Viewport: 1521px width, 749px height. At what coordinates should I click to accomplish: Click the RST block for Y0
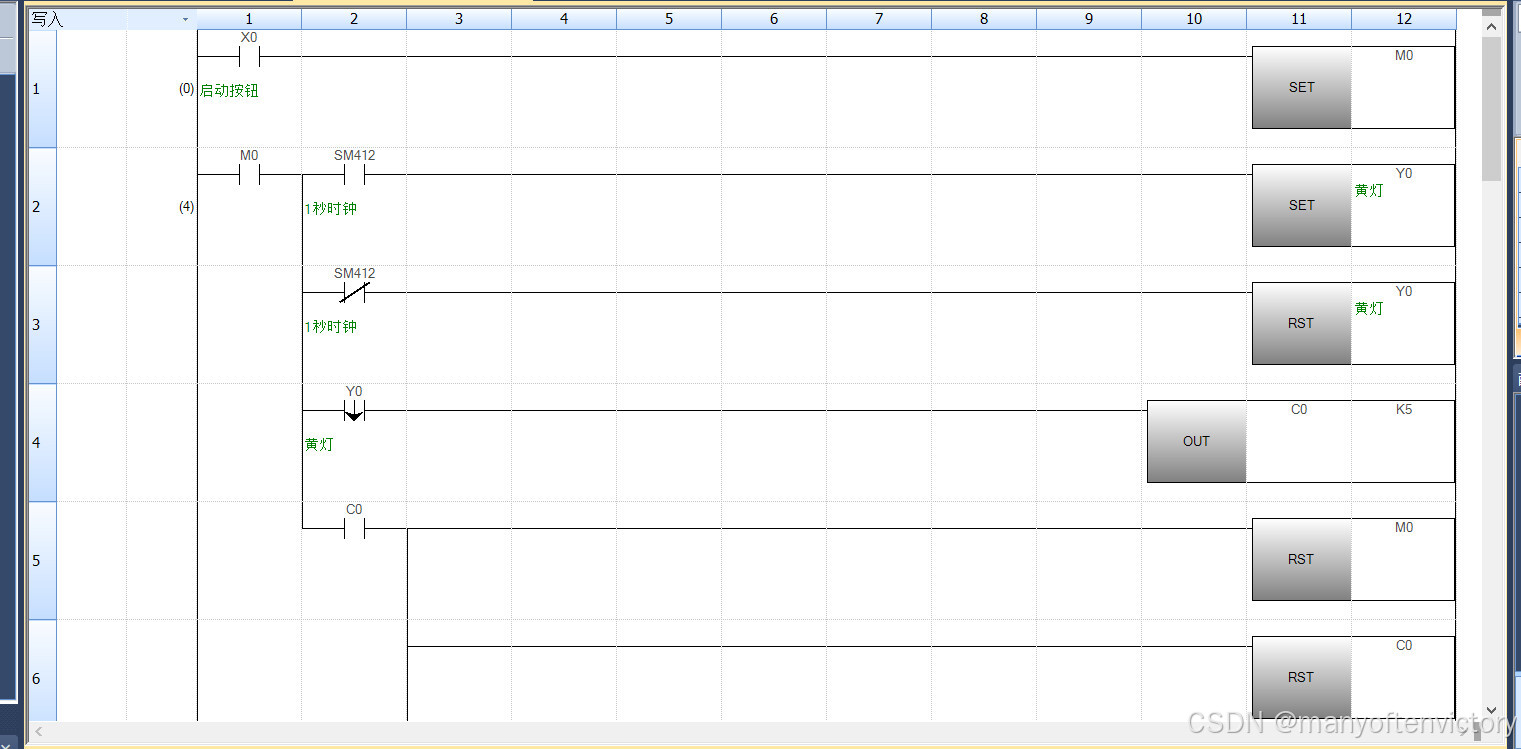tap(1301, 324)
